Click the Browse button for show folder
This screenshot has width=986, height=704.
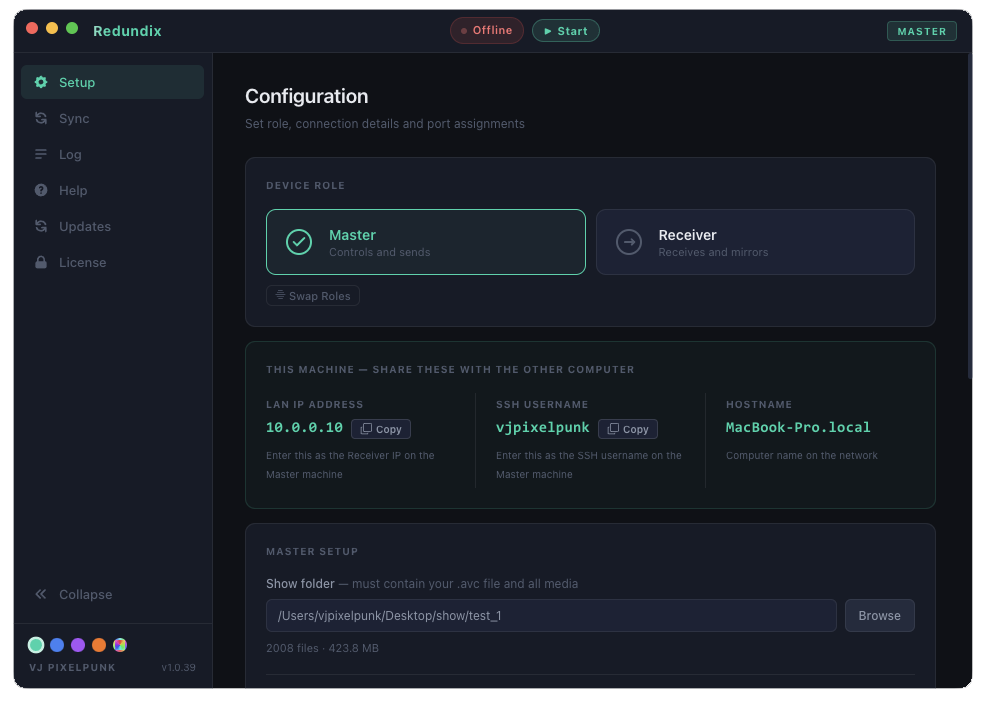[880, 615]
